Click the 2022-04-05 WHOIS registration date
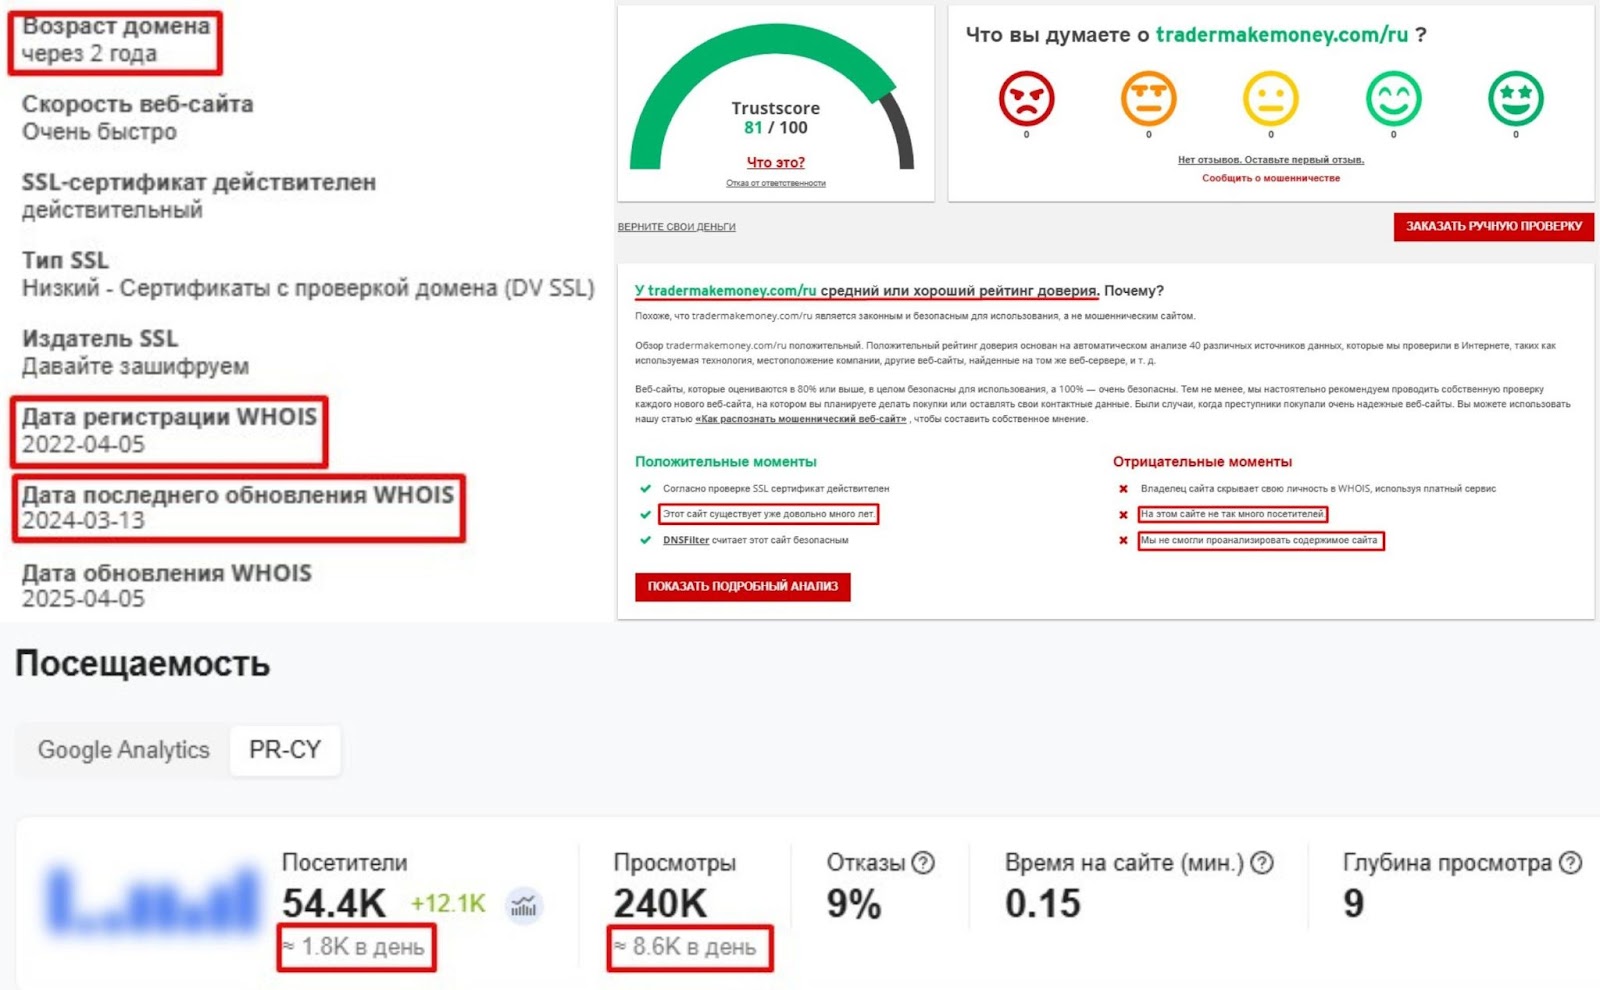Image resolution: width=1600 pixels, height=990 pixels. tap(84, 444)
